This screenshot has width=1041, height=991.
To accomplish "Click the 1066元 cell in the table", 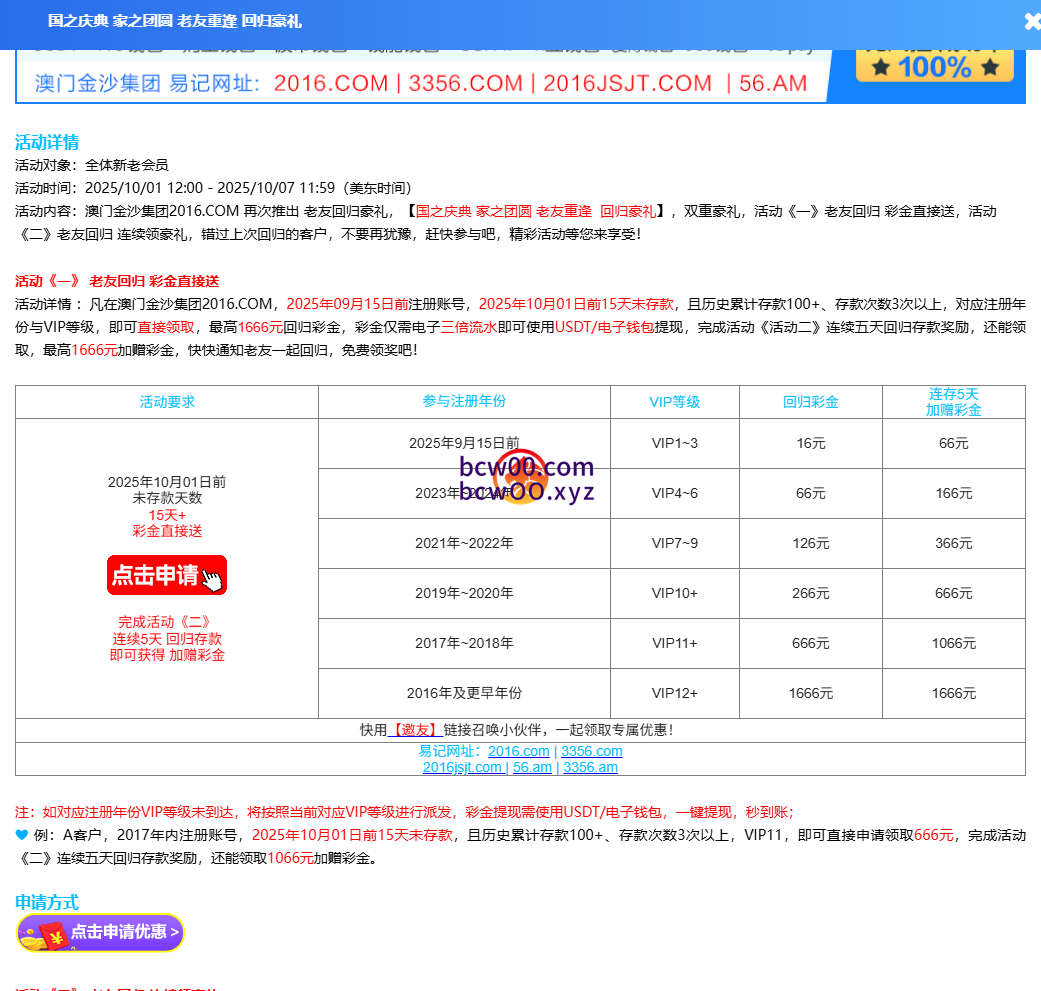I will click(953, 643).
